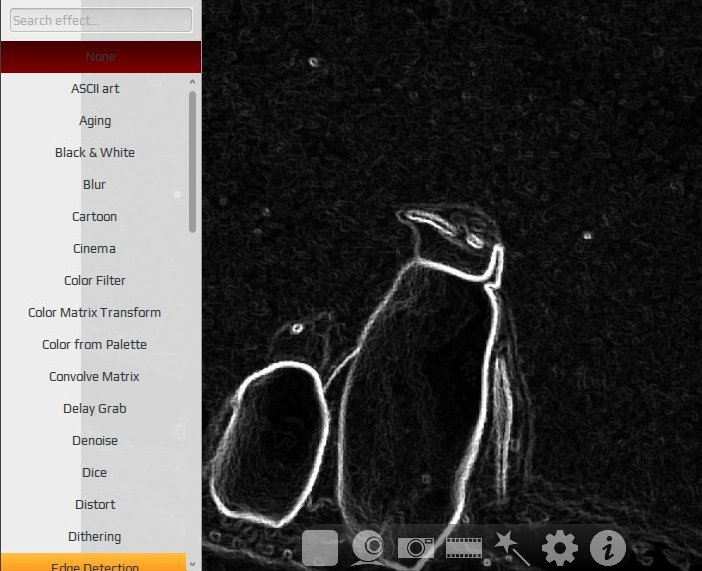702x571 pixels.
Task: Open webcam device selection icon
Action: click(x=368, y=547)
